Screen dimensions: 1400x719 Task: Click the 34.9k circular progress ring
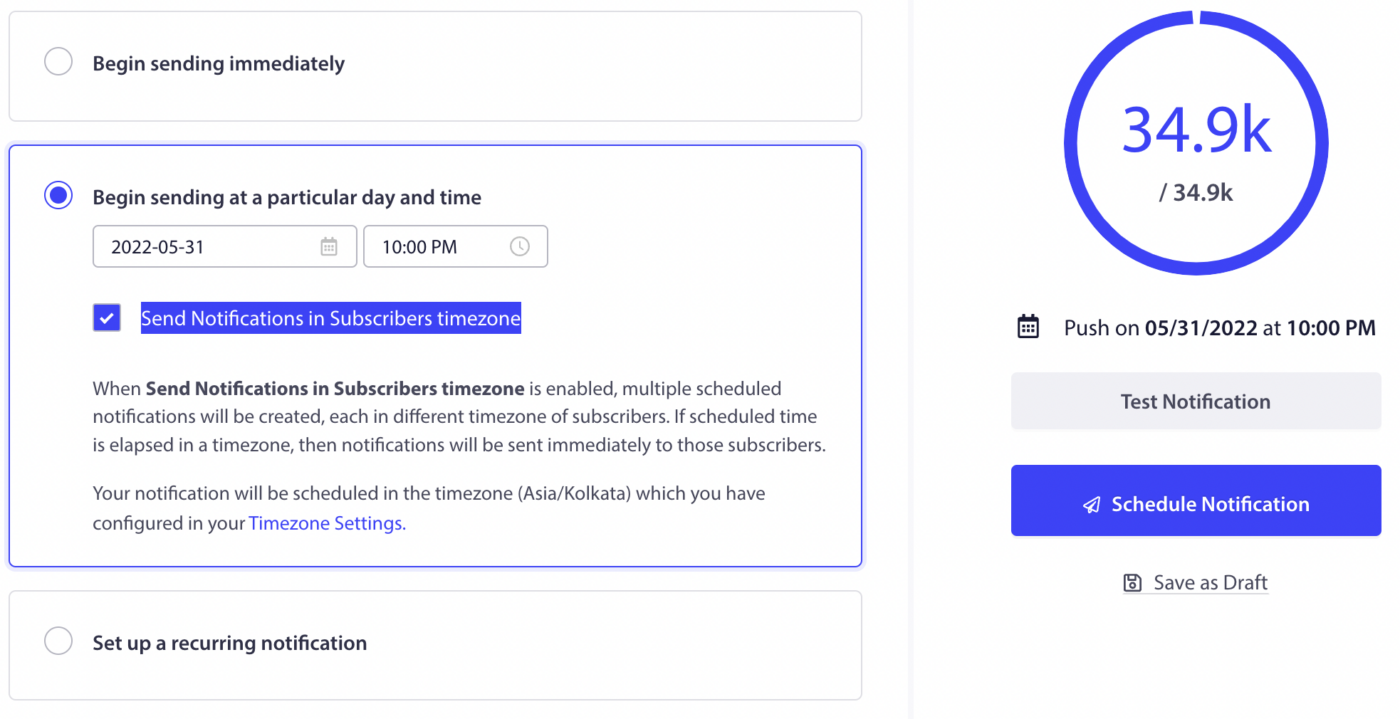tap(1196, 143)
